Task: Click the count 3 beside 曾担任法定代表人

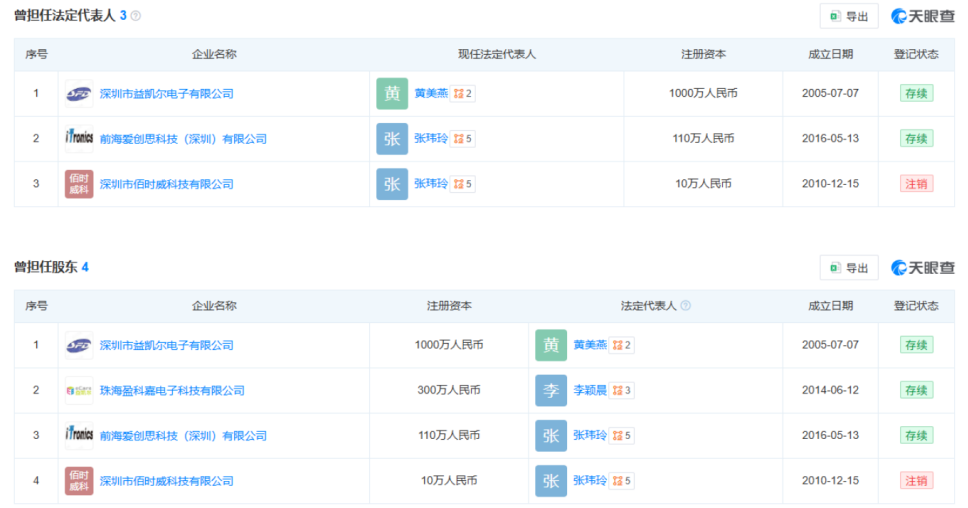Action: 123,15
